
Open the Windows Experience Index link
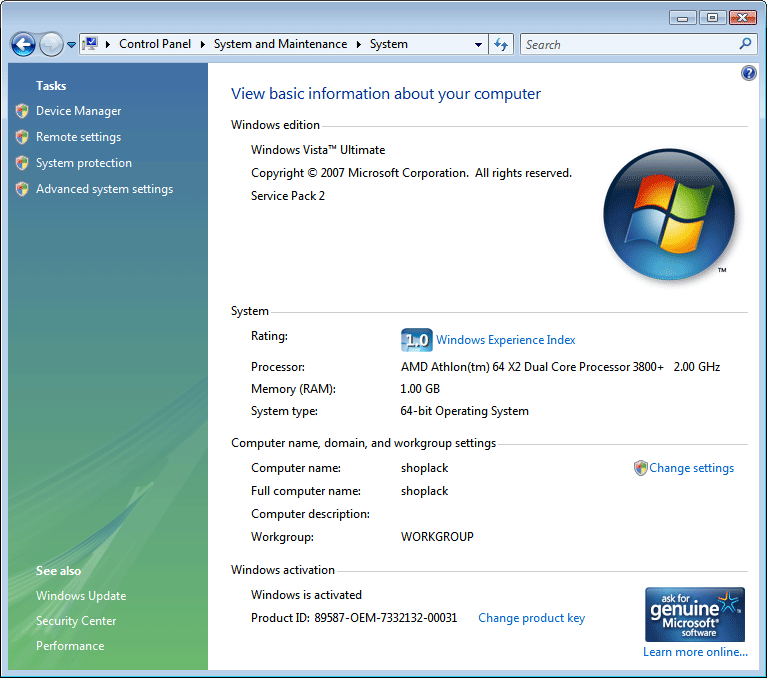pos(505,340)
